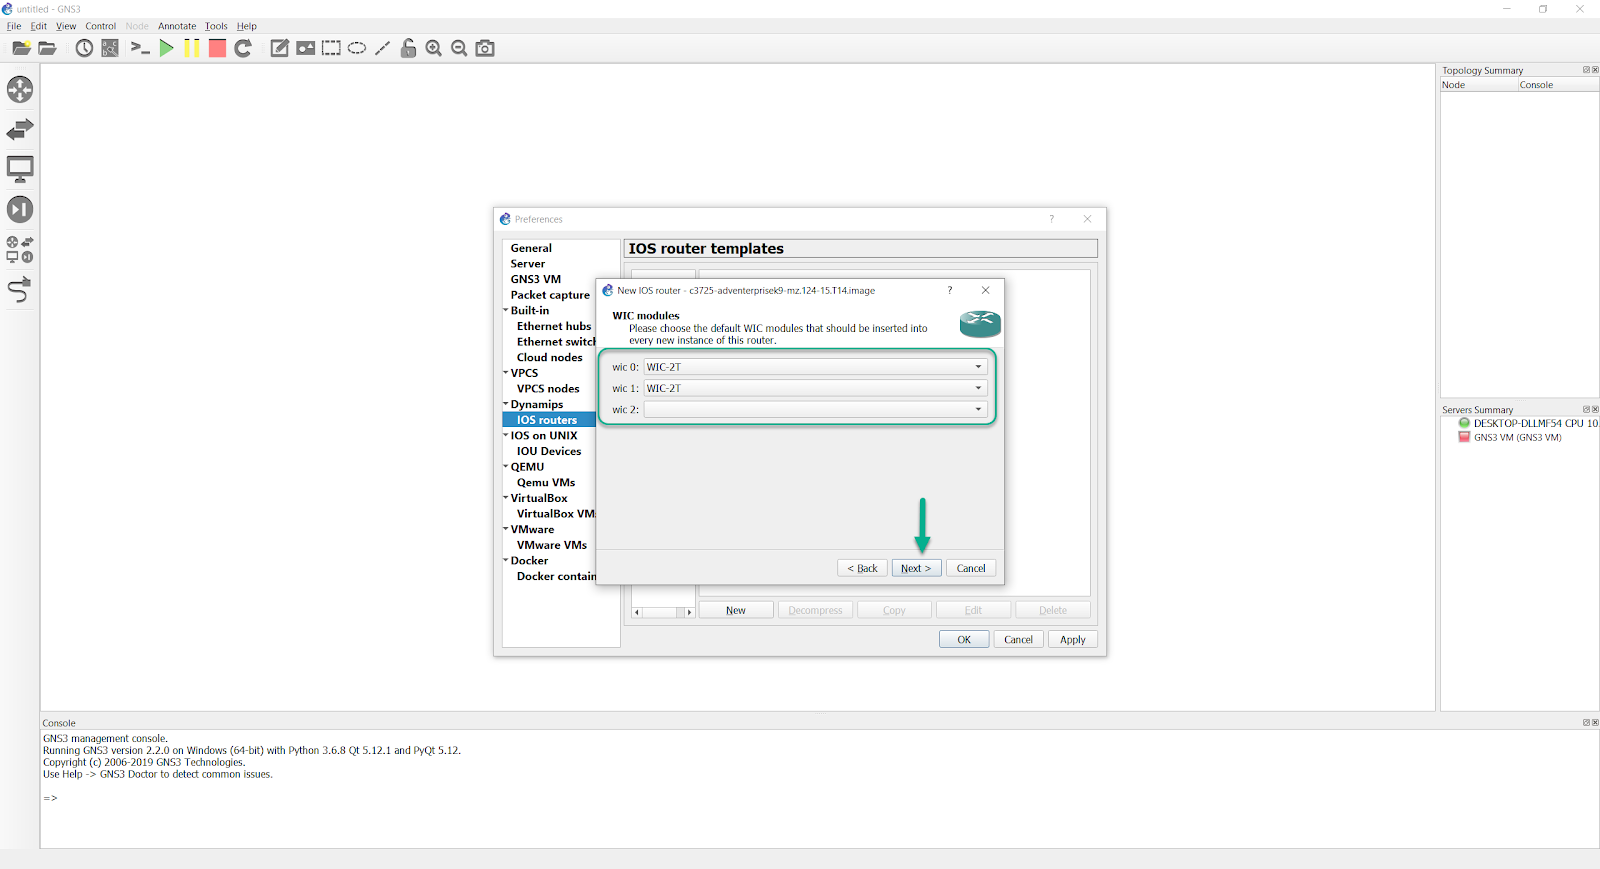Image resolution: width=1600 pixels, height=869 pixels.
Task: Click Cancel in Preferences dialog
Action: point(1018,639)
